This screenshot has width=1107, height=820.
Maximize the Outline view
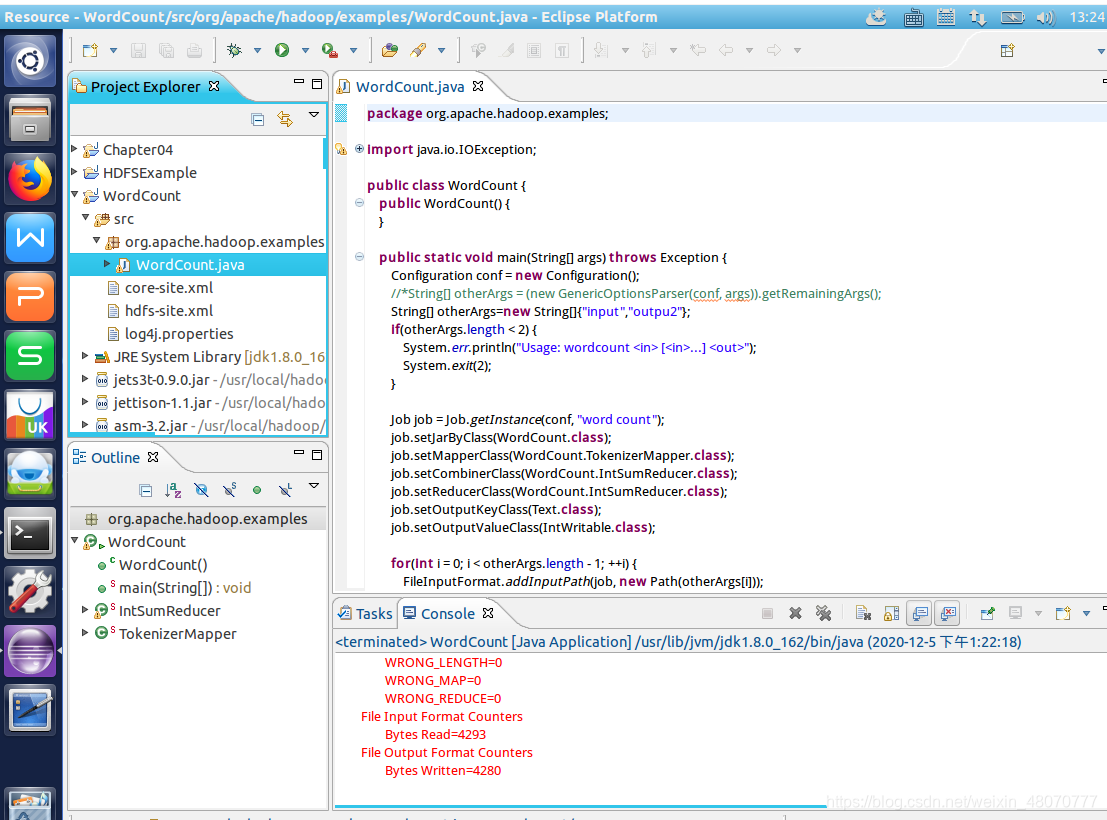click(317, 454)
